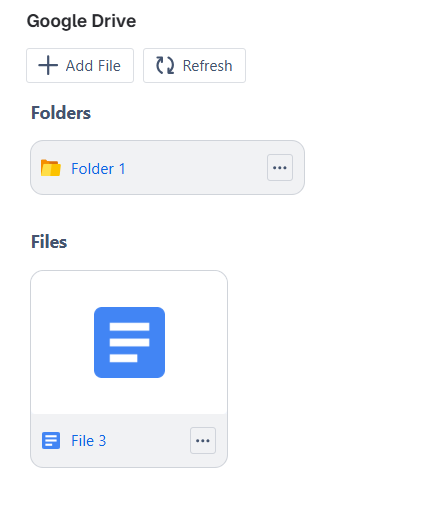Refresh the Google Drive file list
The width and height of the screenshot is (425, 518).
[x=194, y=65]
